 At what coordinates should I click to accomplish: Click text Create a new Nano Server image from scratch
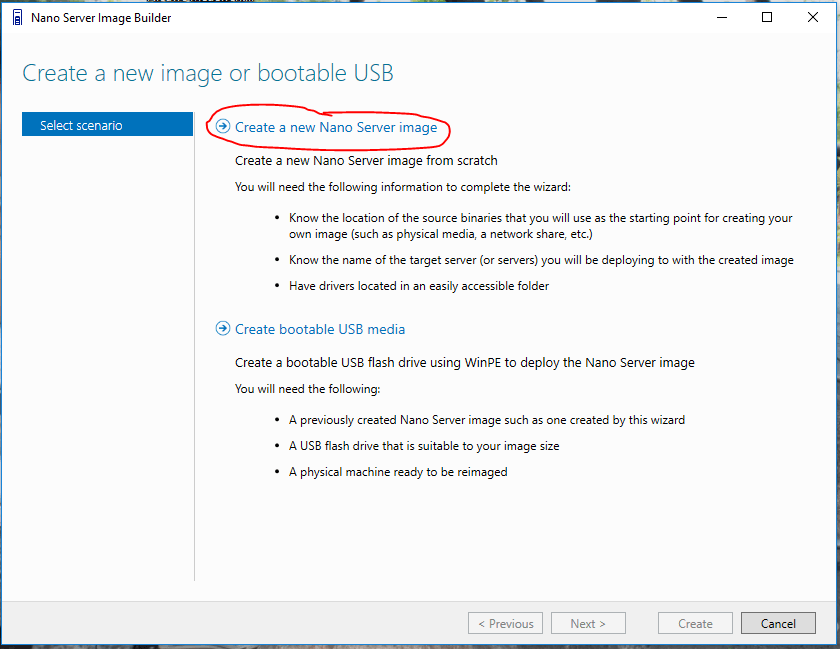pyautogui.click(x=366, y=161)
